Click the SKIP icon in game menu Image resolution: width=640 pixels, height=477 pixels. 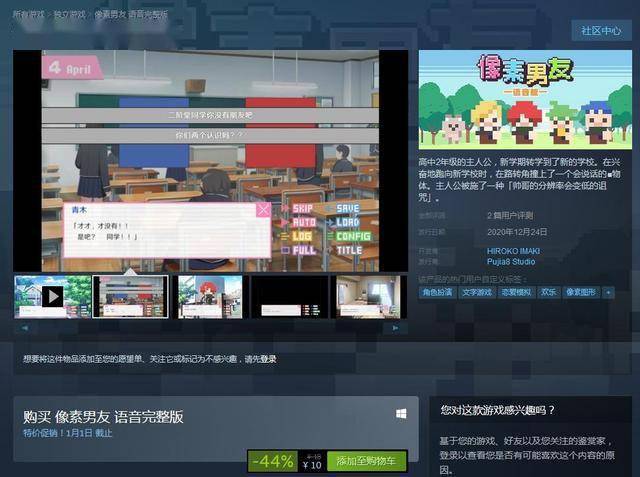click(x=298, y=209)
